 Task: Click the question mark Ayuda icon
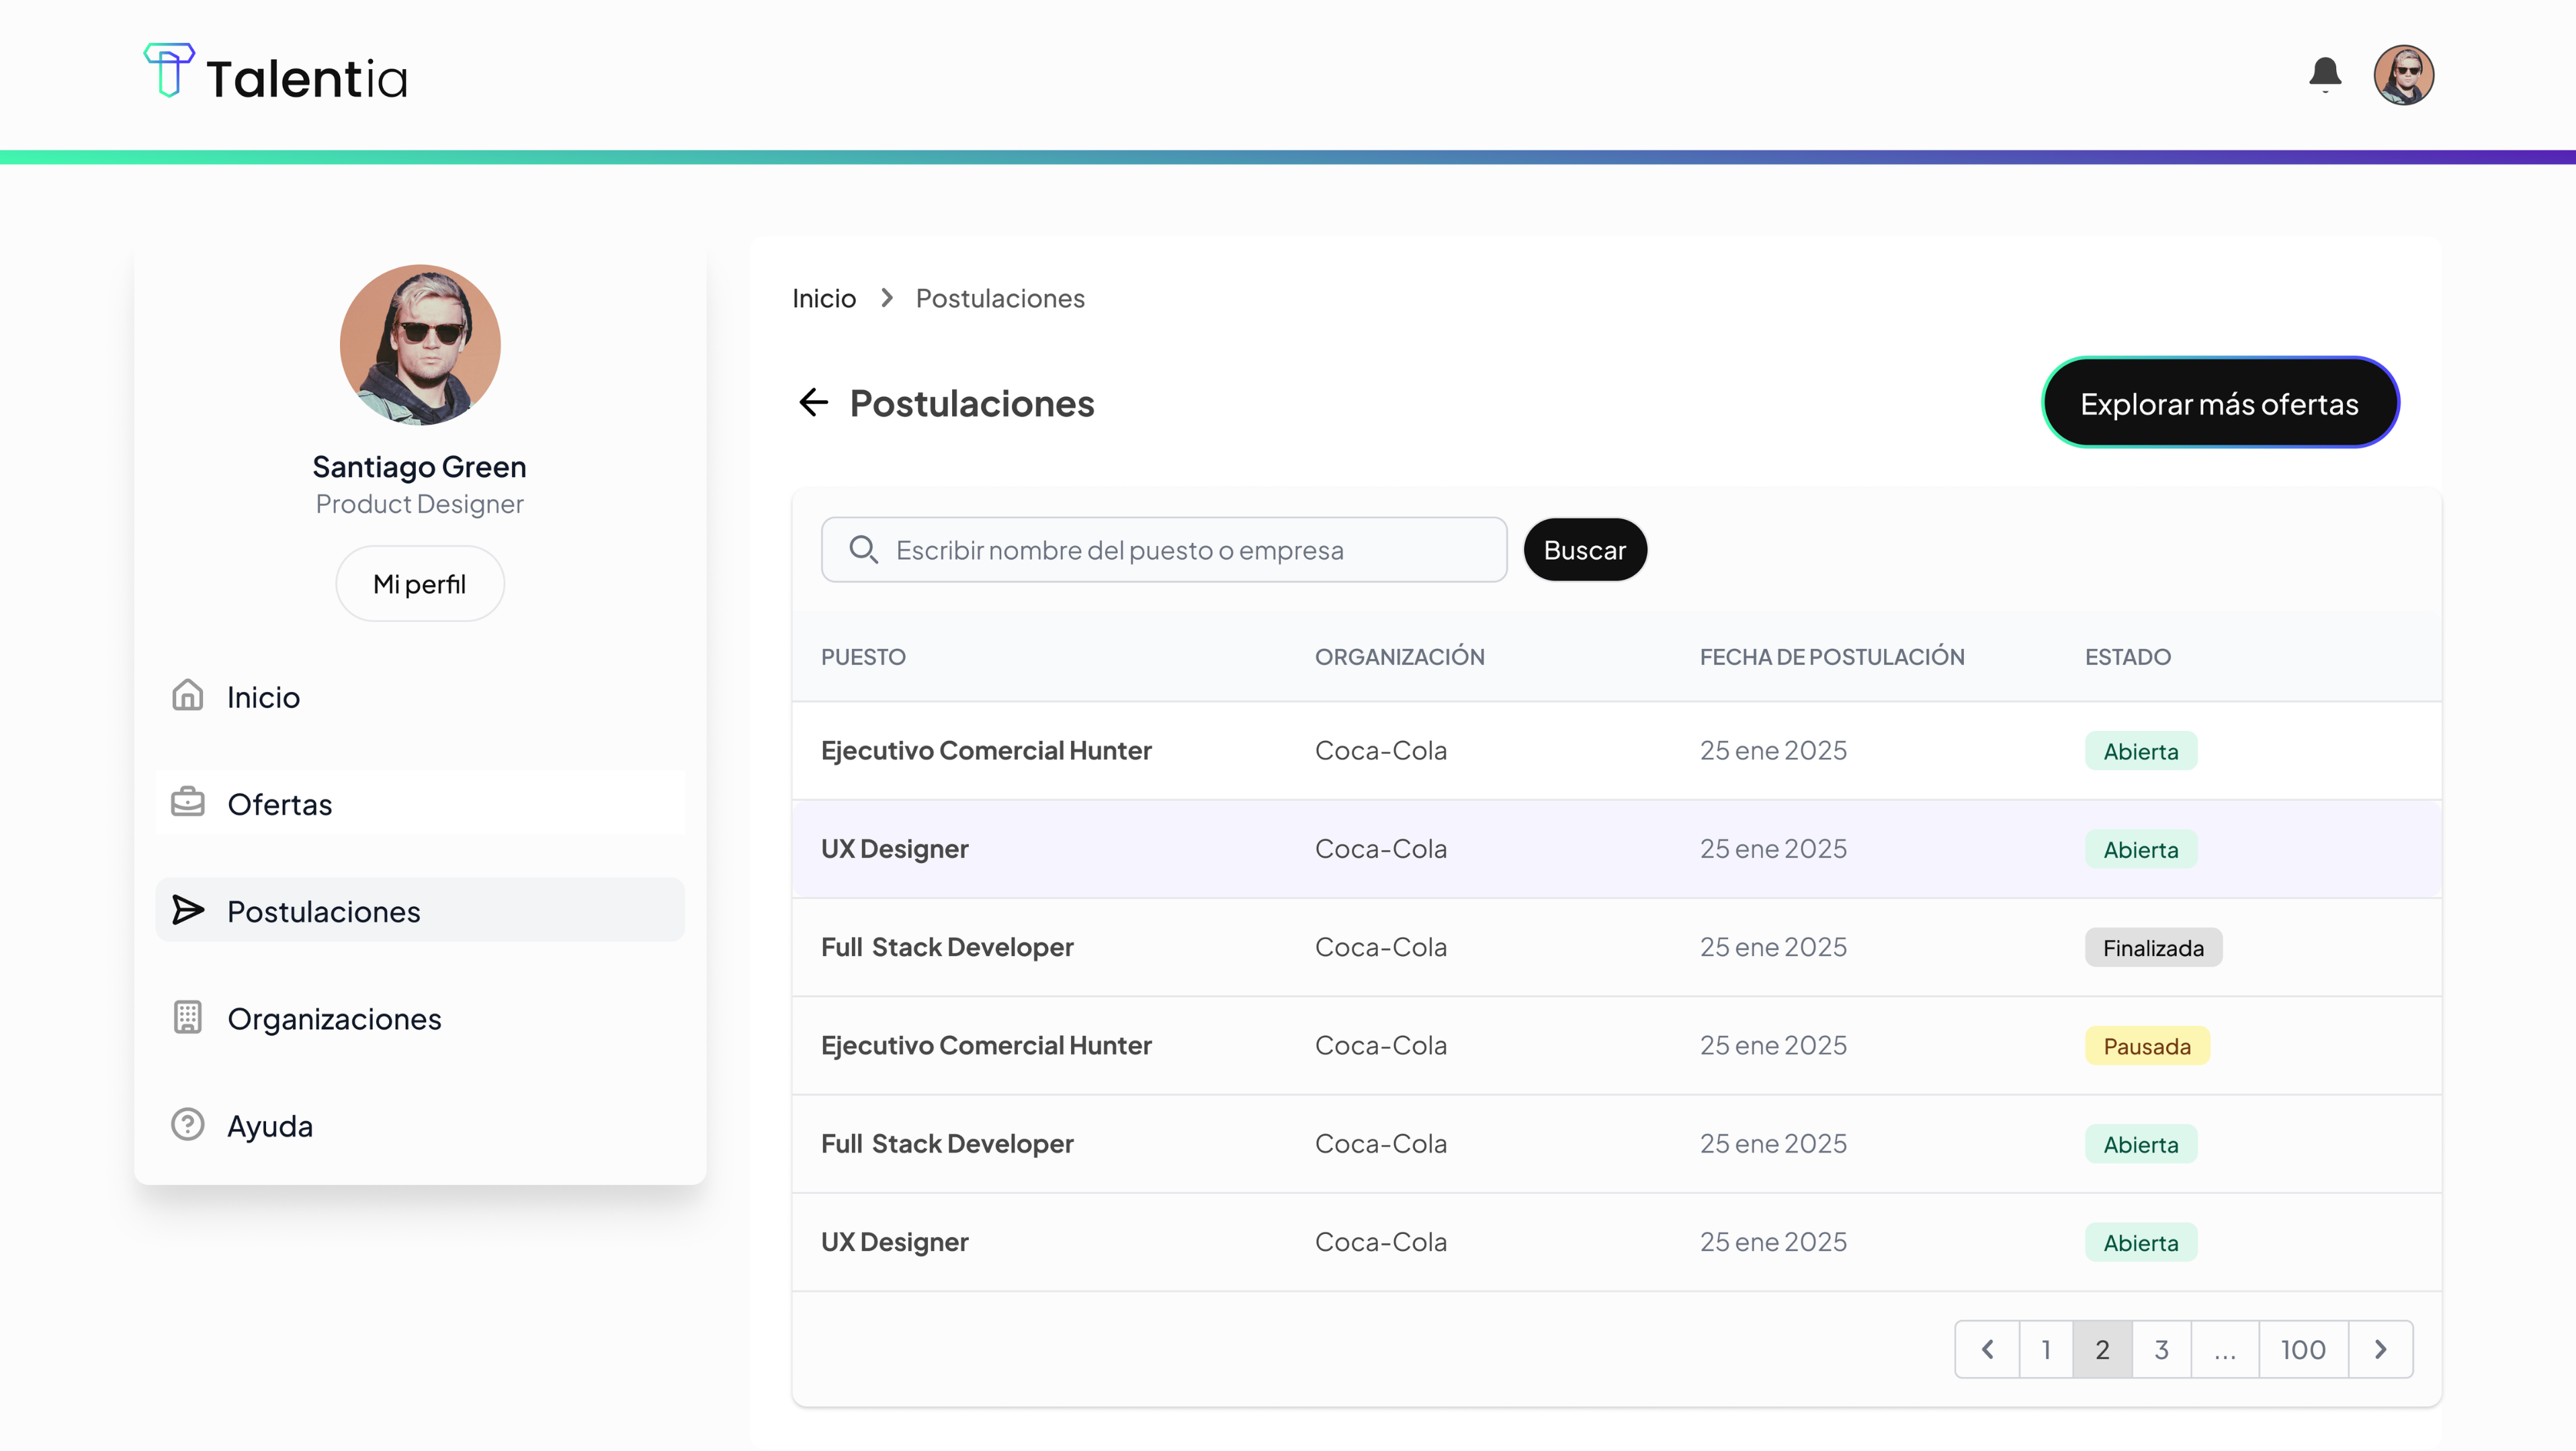tap(187, 1125)
